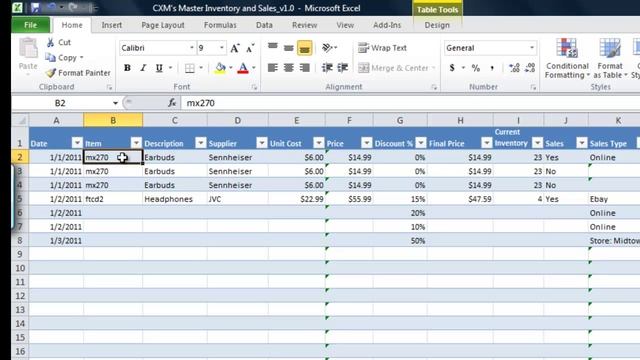Click the Copy icon

tap(51, 58)
